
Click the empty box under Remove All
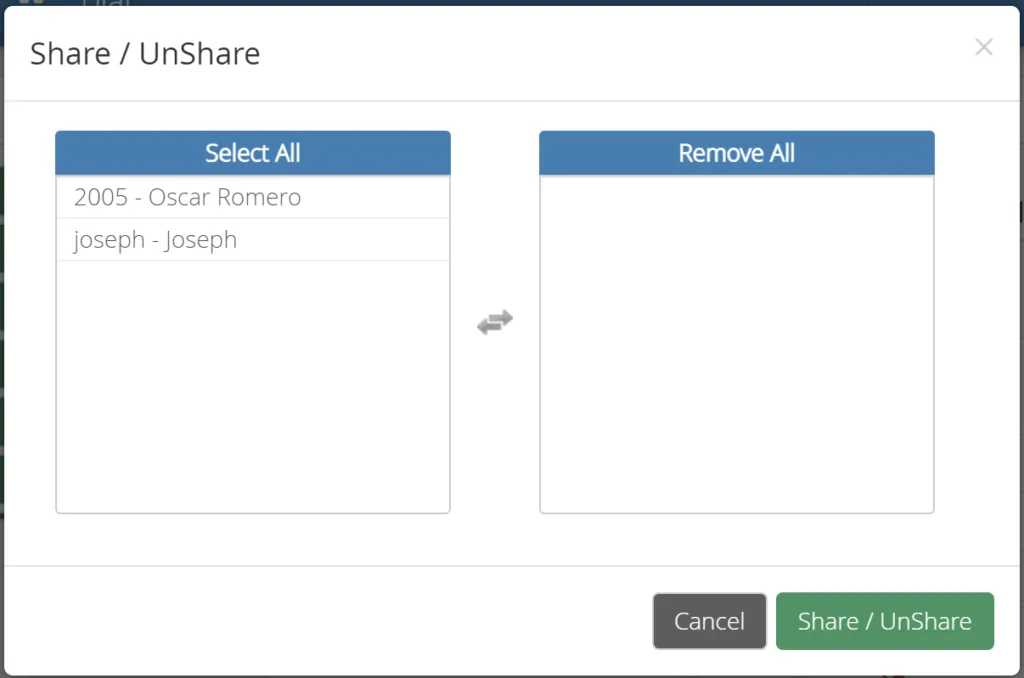tap(737, 344)
